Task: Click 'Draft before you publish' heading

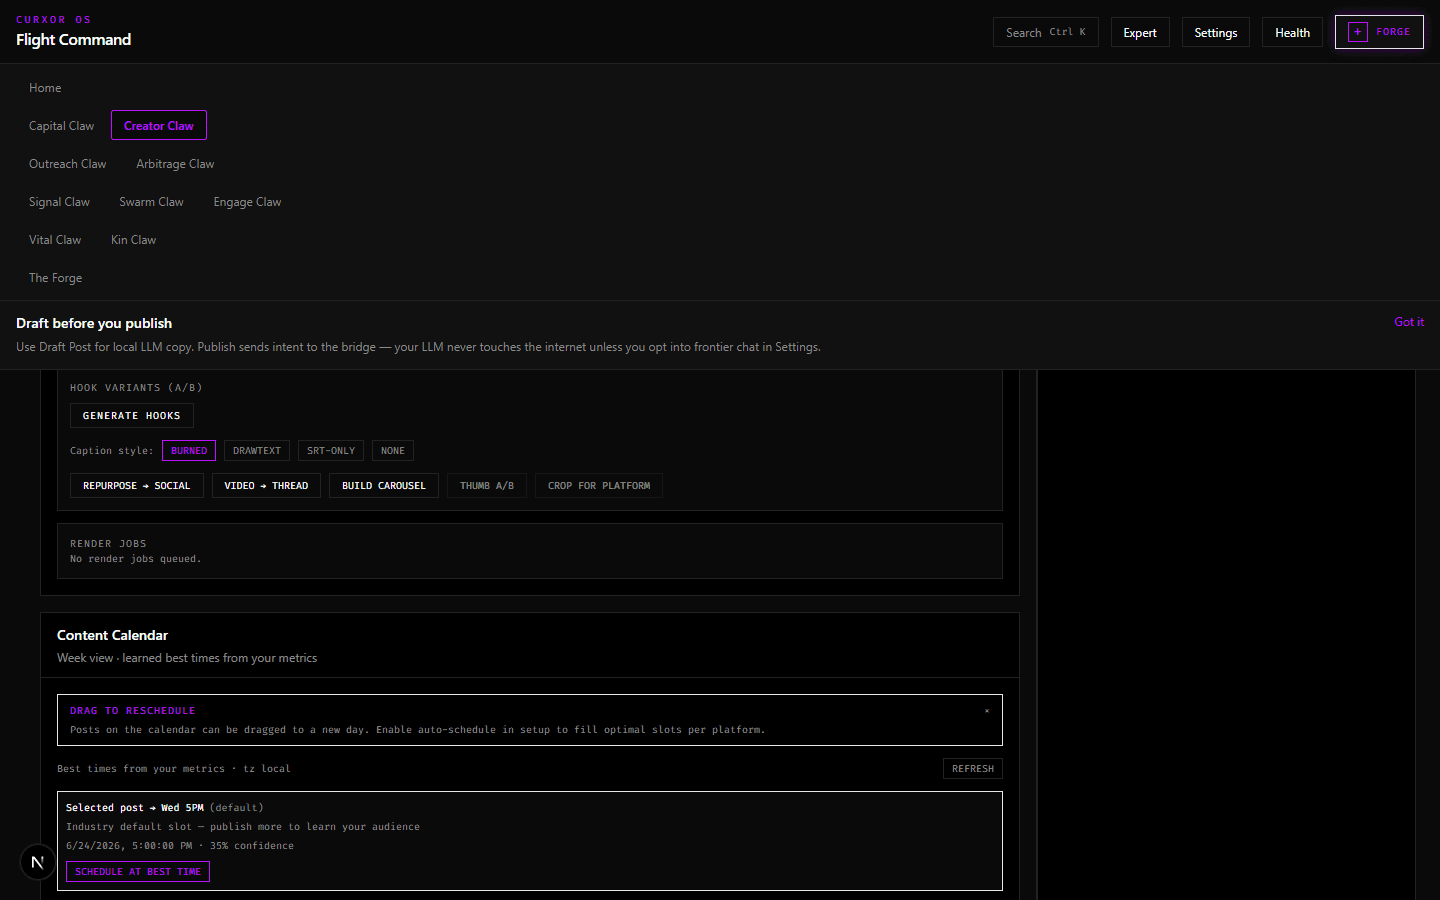Action: (94, 323)
